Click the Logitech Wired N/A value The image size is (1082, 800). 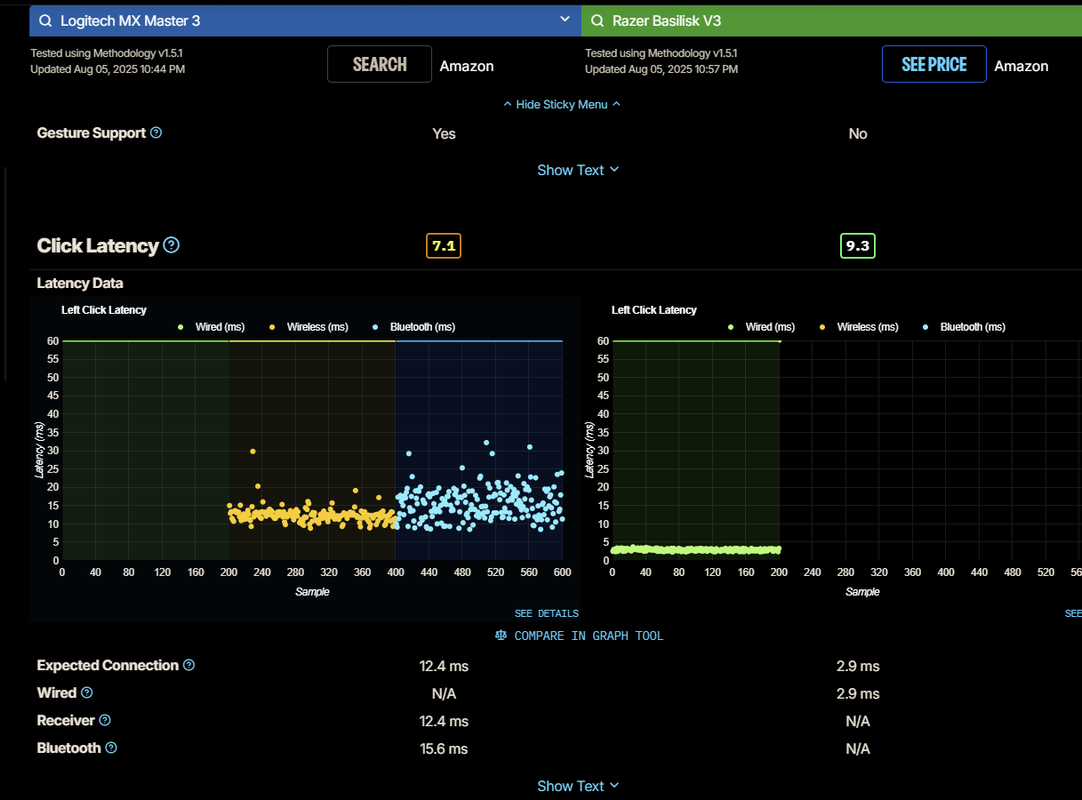coord(444,694)
